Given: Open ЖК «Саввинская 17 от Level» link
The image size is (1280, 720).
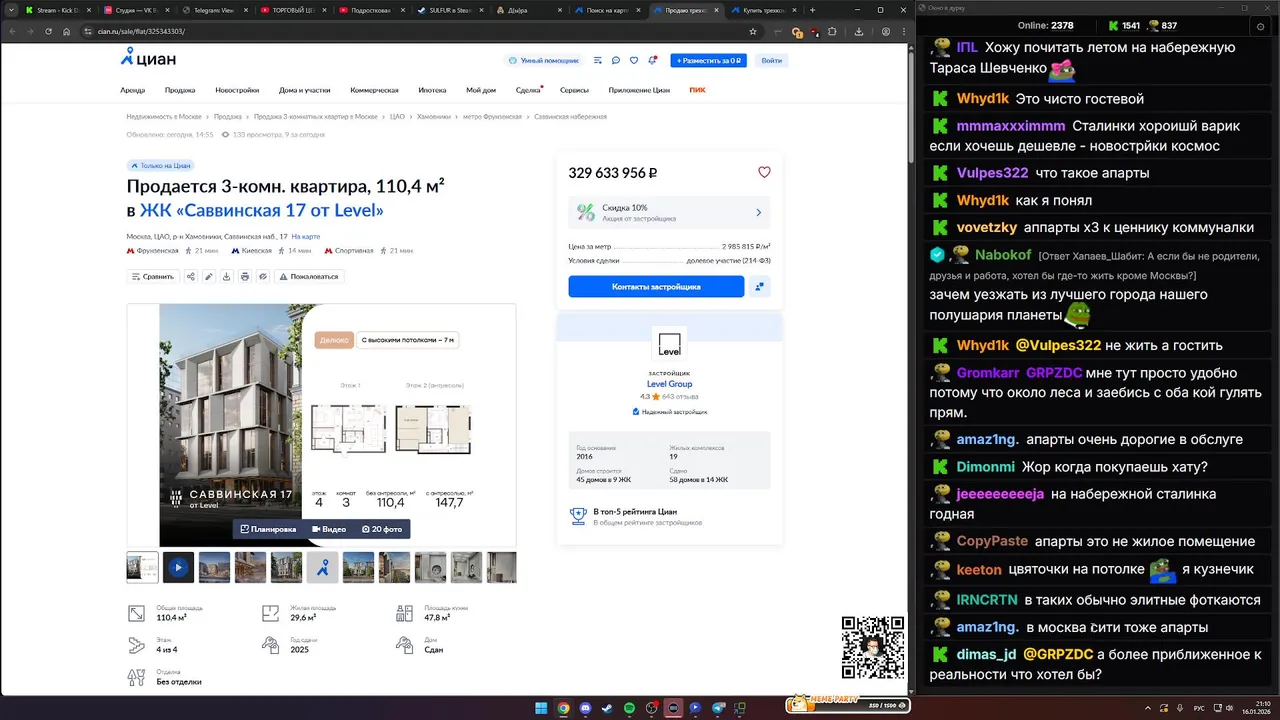Looking at the screenshot, I should click(261, 210).
